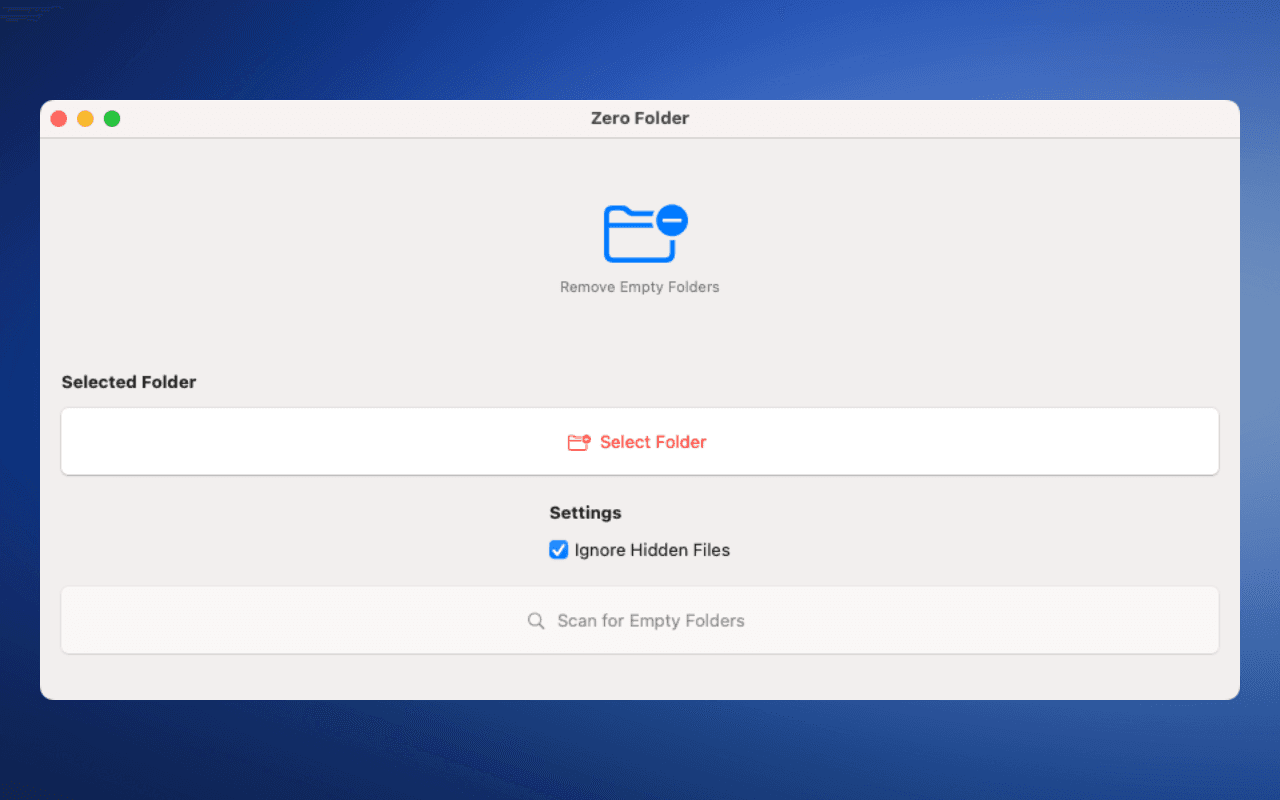Click the pin mark on the Select Folder icon
Viewport: 1280px width, 800px height.
click(x=587, y=436)
